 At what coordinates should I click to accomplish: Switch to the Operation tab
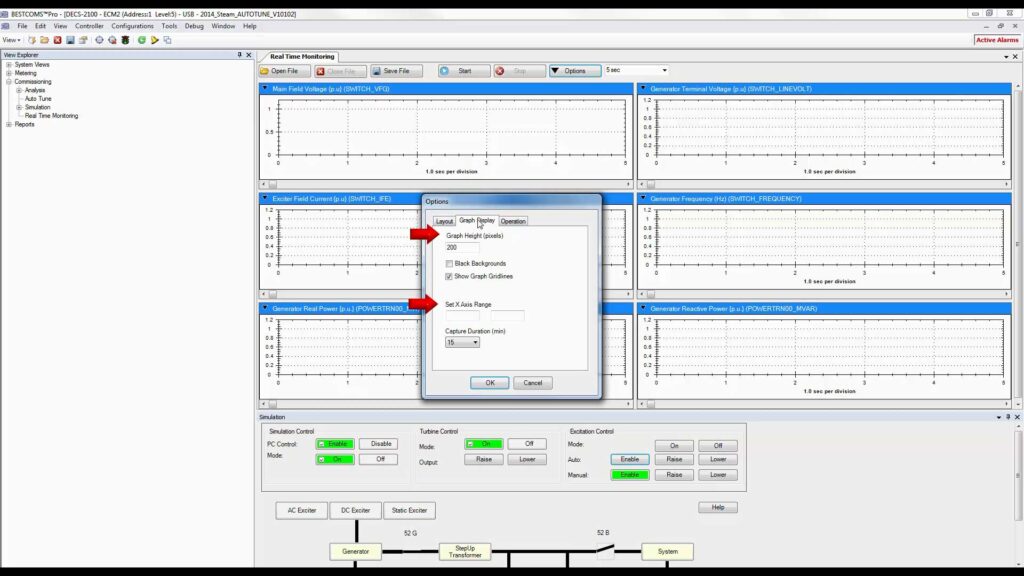[513, 221]
